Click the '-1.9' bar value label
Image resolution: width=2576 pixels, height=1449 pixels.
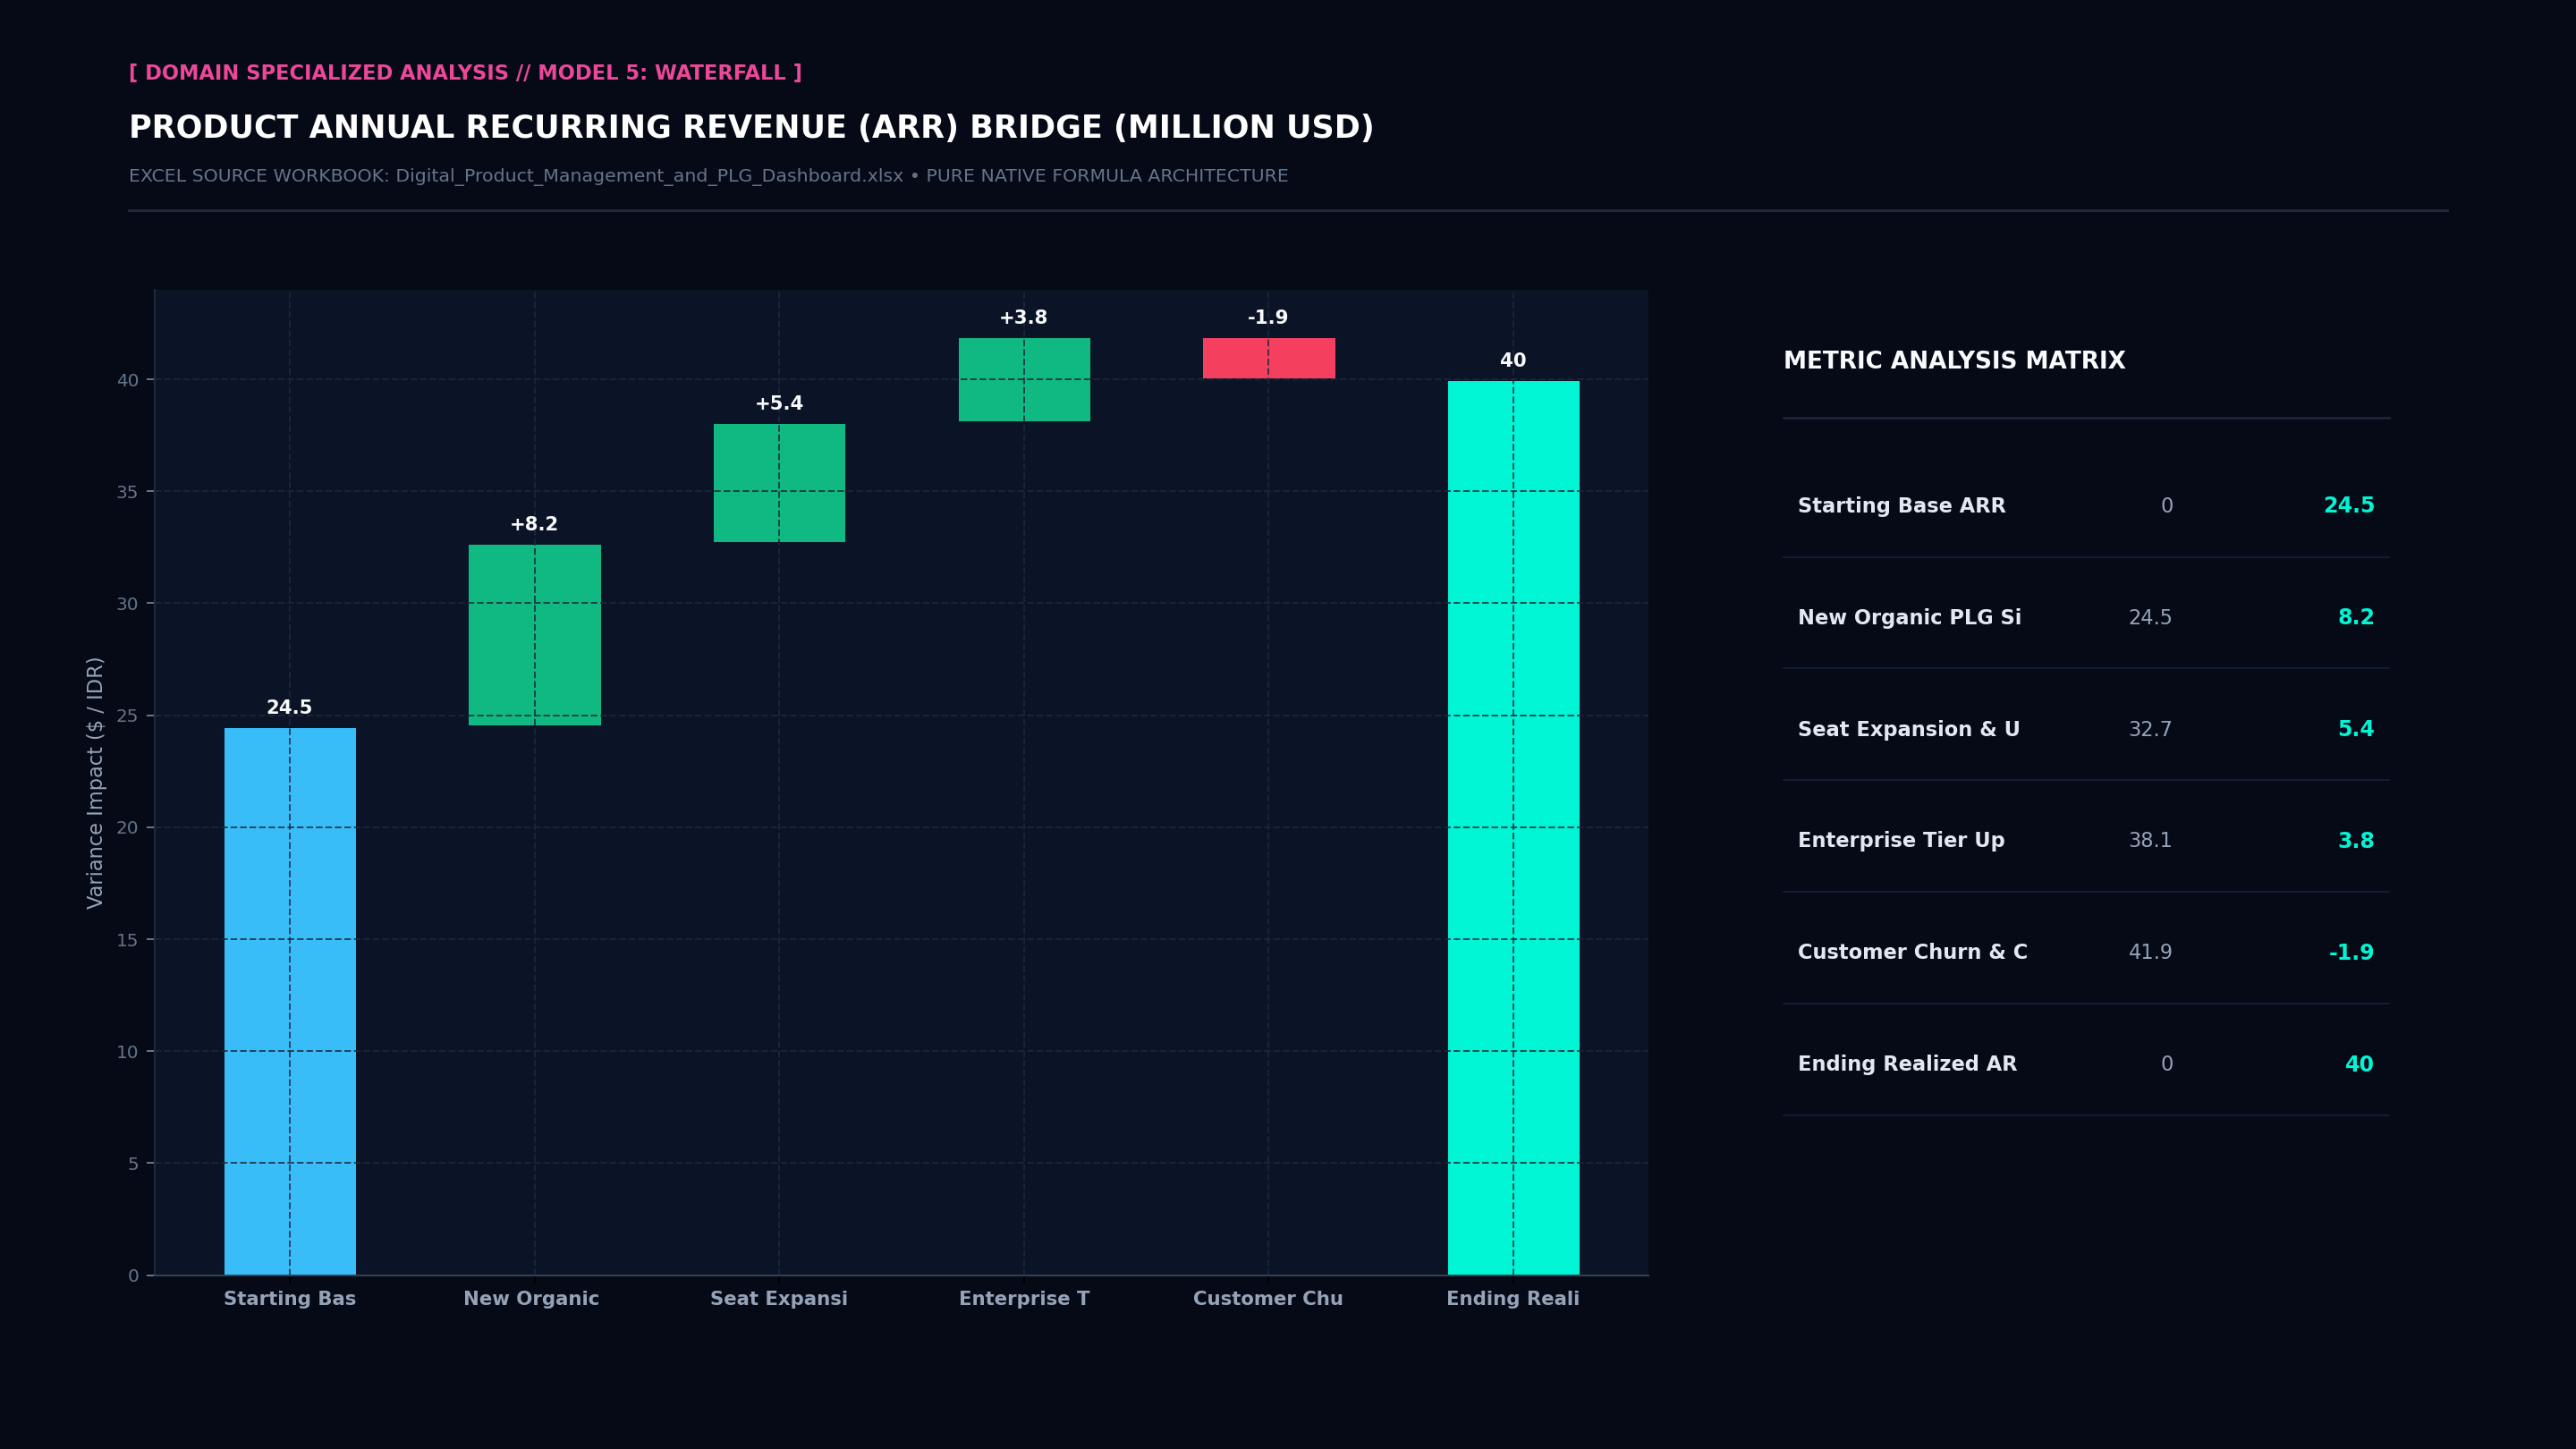coord(1268,317)
